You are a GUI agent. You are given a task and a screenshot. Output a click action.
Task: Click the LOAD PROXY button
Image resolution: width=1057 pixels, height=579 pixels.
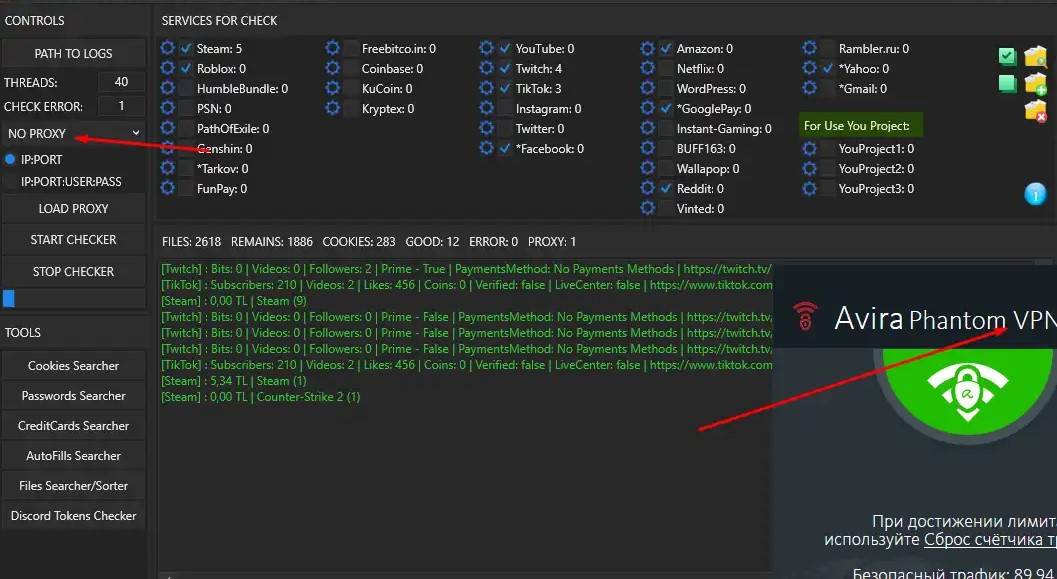(74, 208)
